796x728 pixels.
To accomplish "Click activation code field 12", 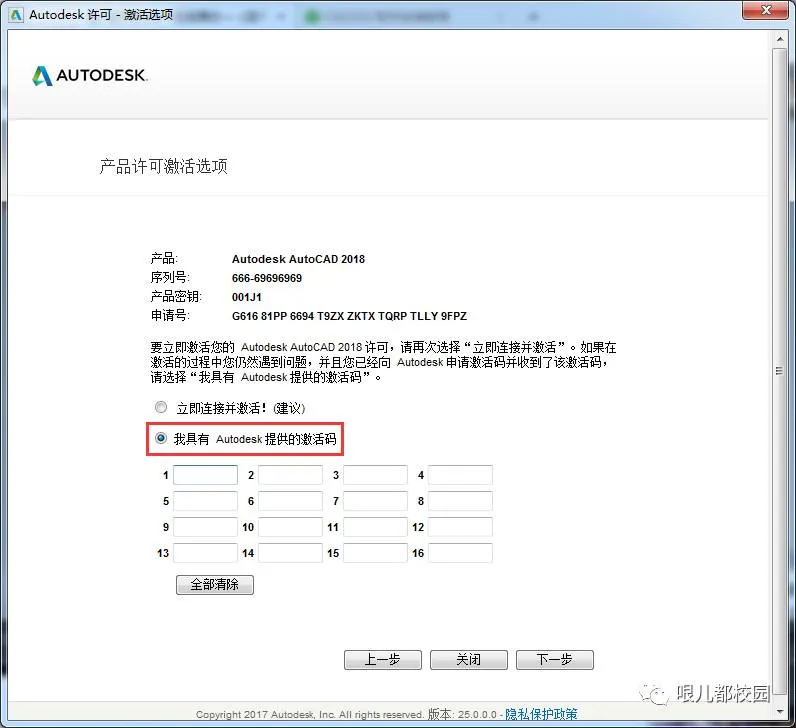I will [460, 527].
